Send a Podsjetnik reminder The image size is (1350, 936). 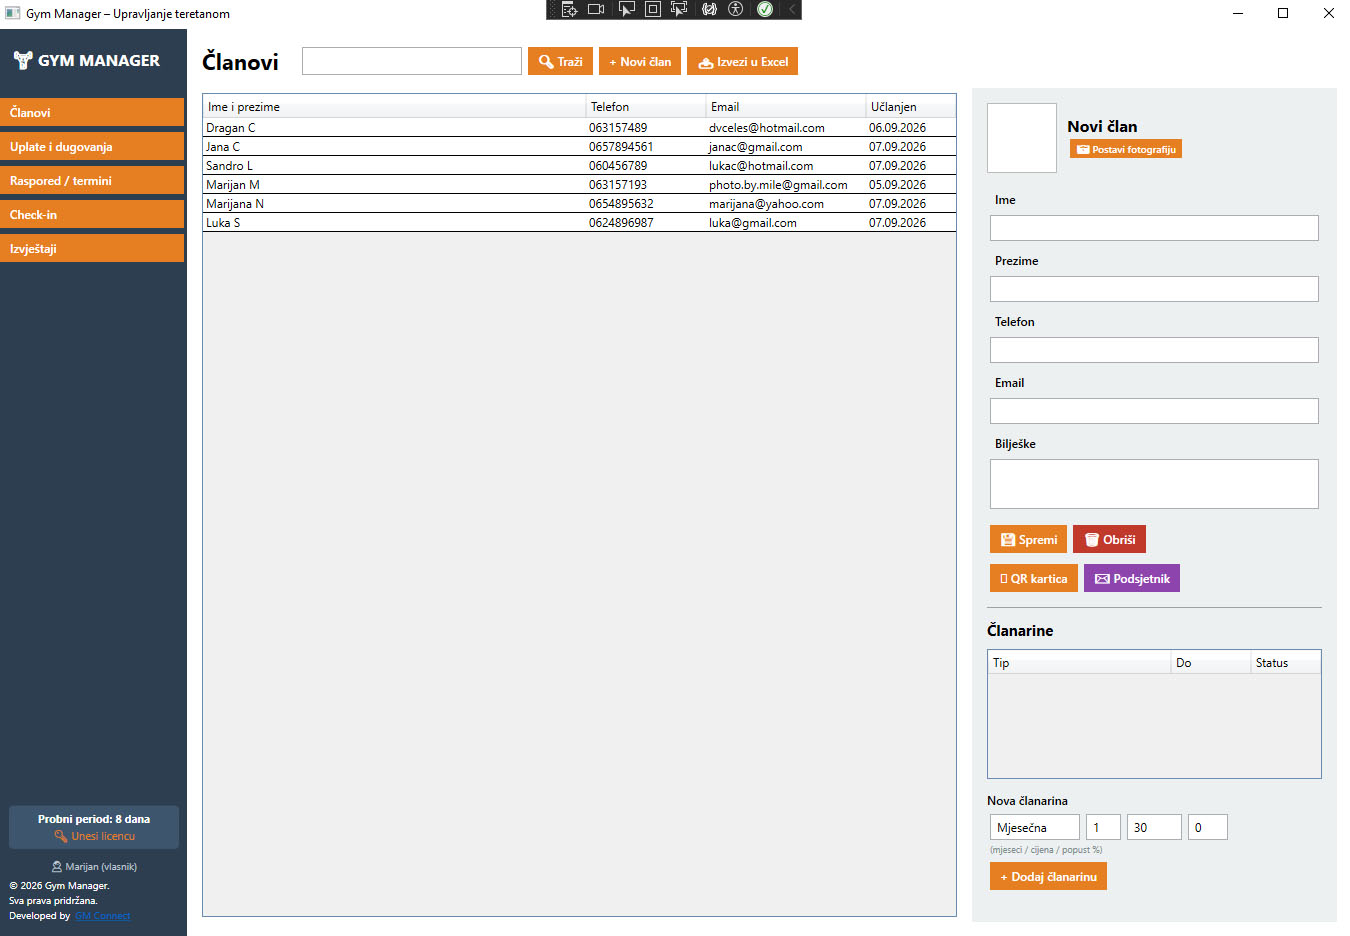coord(1132,578)
